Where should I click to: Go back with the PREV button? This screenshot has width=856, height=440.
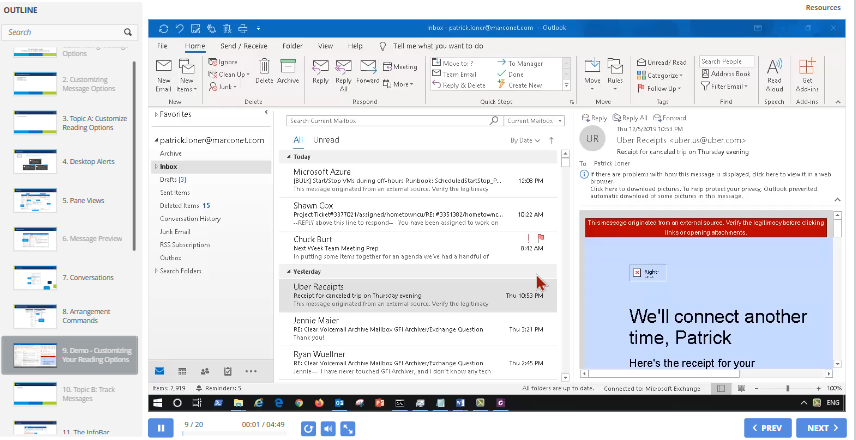[x=769, y=428]
